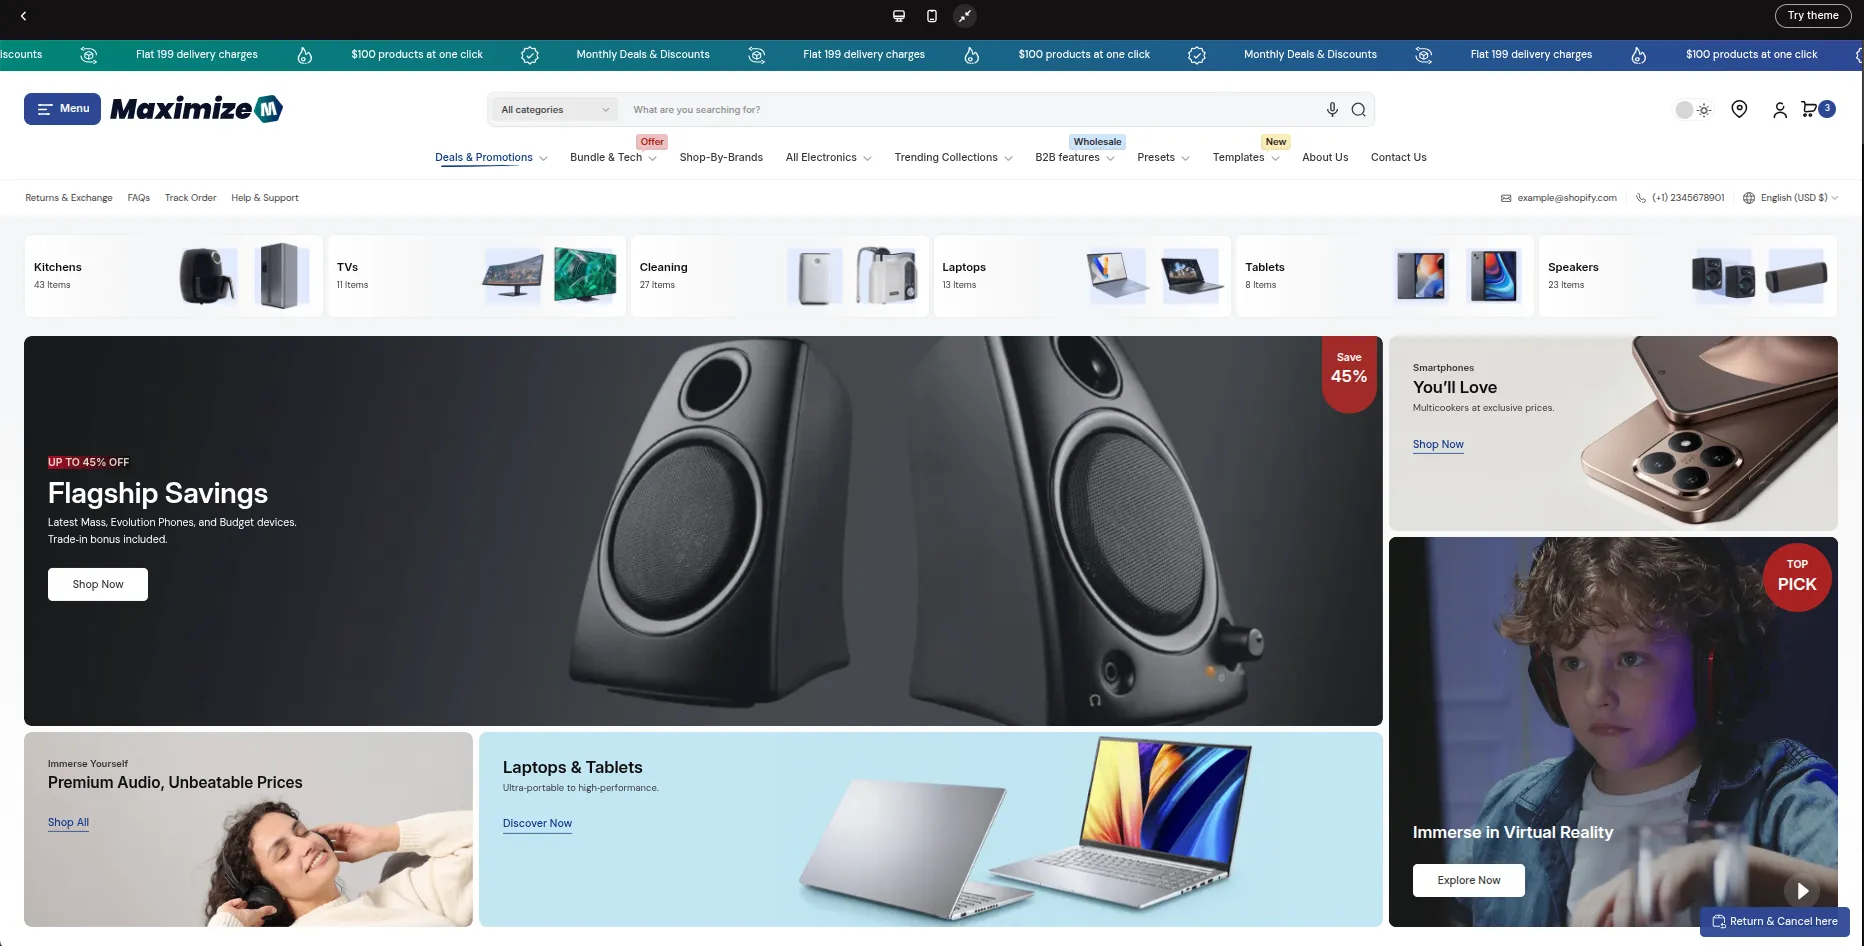Viewport: 1864px width, 946px height.
Task: Open Returns & Exchange link
Action: (x=69, y=198)
